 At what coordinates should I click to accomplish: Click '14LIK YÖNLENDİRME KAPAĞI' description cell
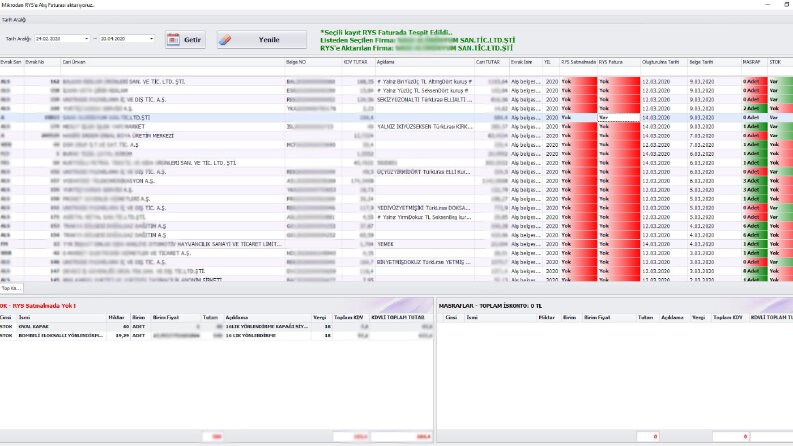267,326
